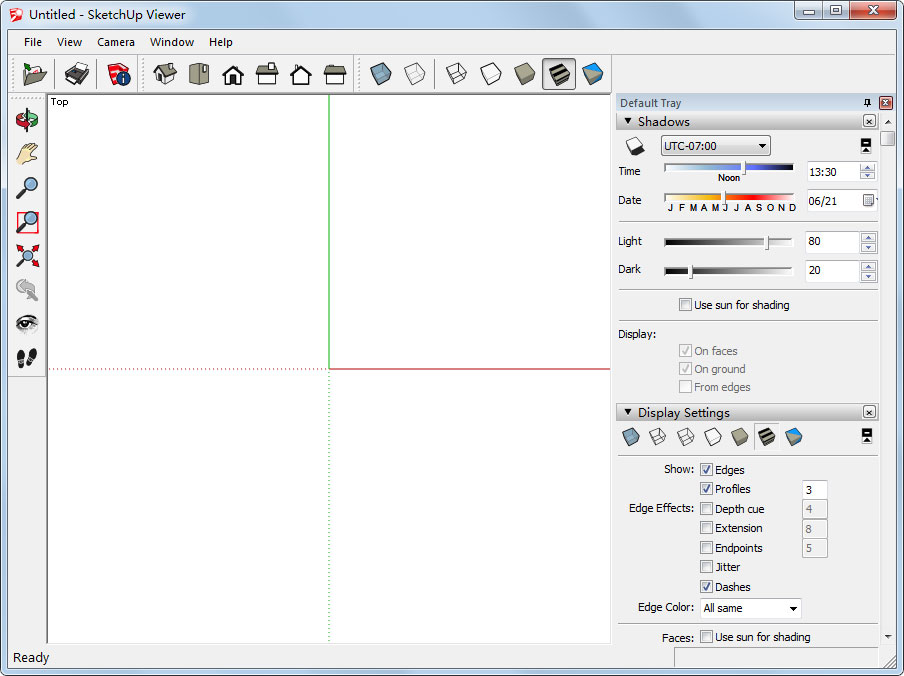904x676 pixels.
Task: Click the Open file toolbar icon
Action: [x=34, y=74]
